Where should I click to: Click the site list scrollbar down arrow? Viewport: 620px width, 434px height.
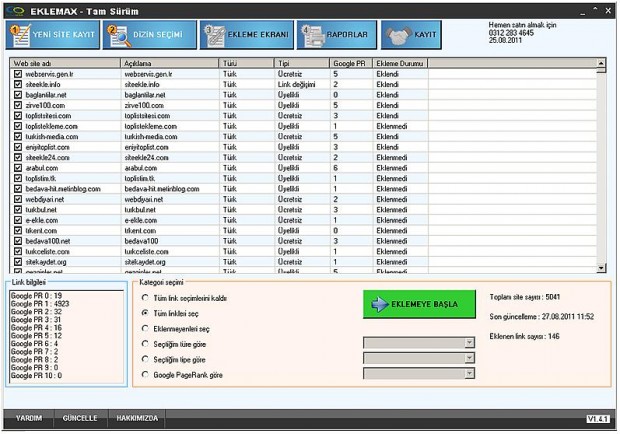pos(601,268)
